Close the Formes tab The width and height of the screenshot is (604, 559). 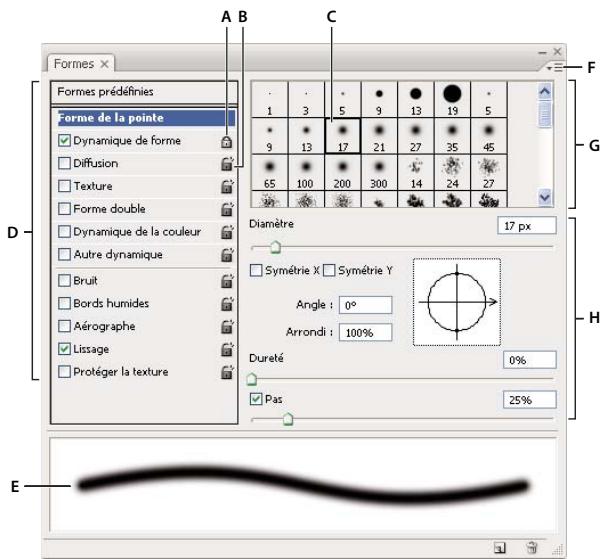click(104, 64)
